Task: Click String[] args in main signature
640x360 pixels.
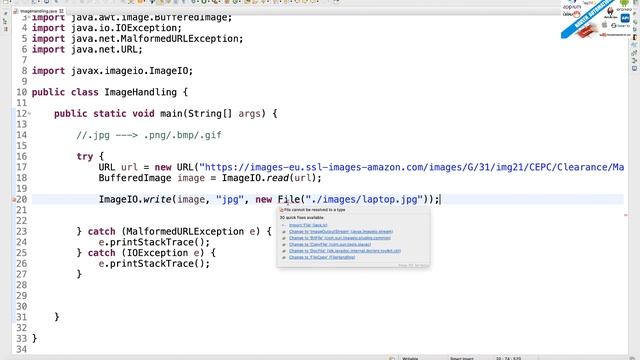Action: point(224,114)
